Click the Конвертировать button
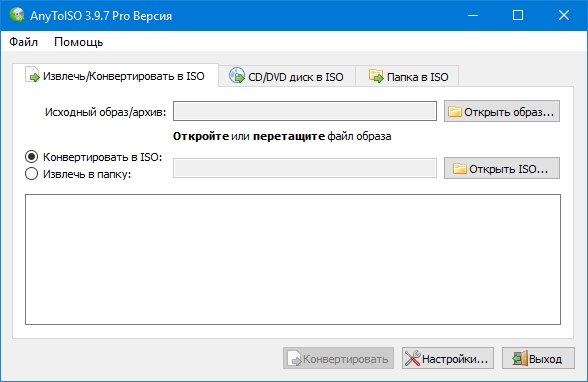 (x=338, y=358)
